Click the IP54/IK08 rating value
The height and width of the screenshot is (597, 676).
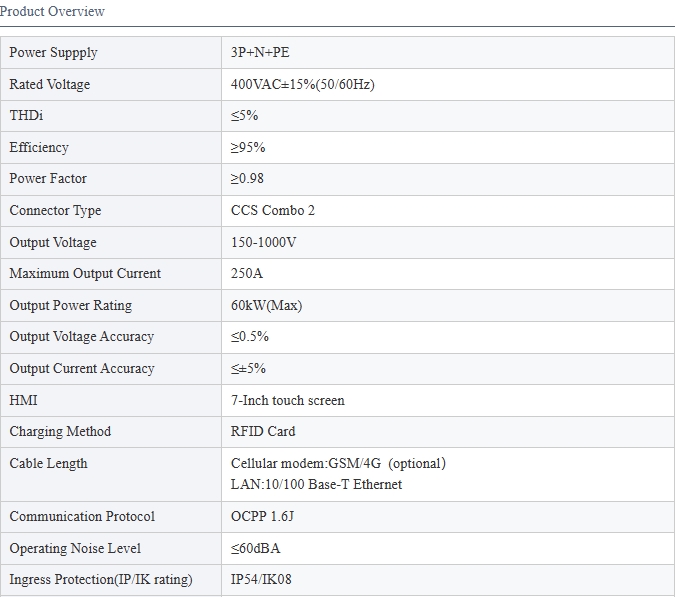[x=261, y=579]
